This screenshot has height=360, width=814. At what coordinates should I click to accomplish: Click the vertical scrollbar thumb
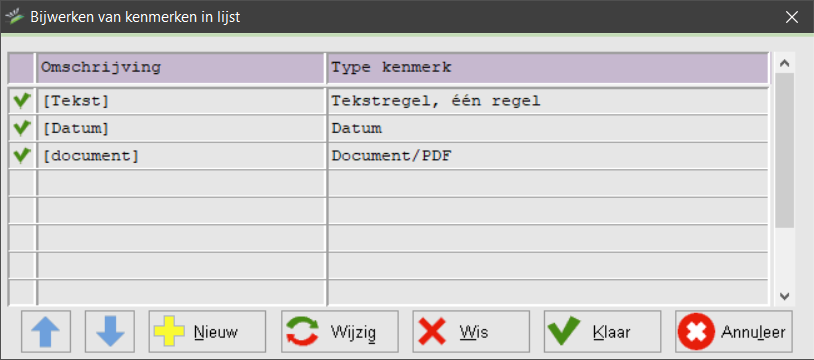point(784,150)
